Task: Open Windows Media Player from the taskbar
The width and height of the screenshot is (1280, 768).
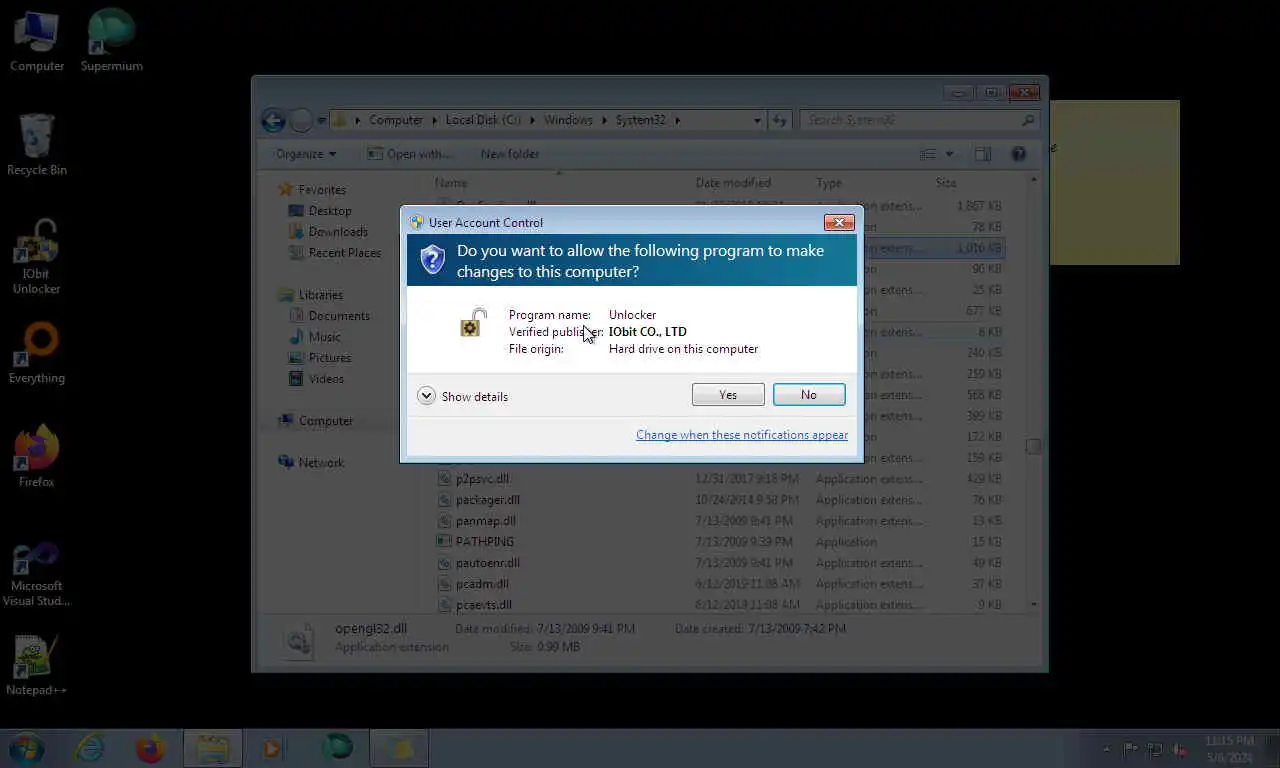Action: click(x=272, y=748)
